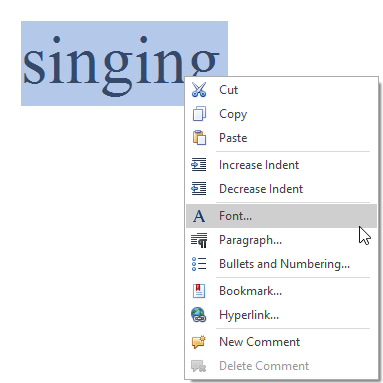
Task: Click the Font letter A icon
Action: click(x=199, y=216)
